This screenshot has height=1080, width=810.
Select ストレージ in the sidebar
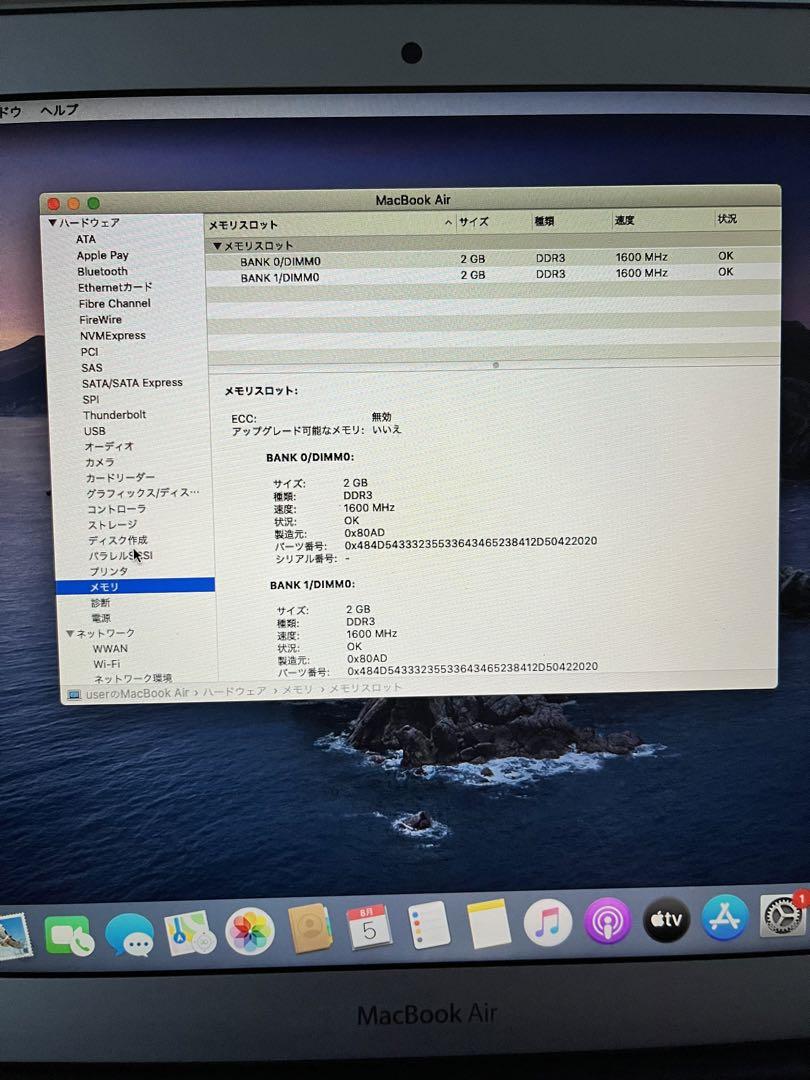(112, 524)
